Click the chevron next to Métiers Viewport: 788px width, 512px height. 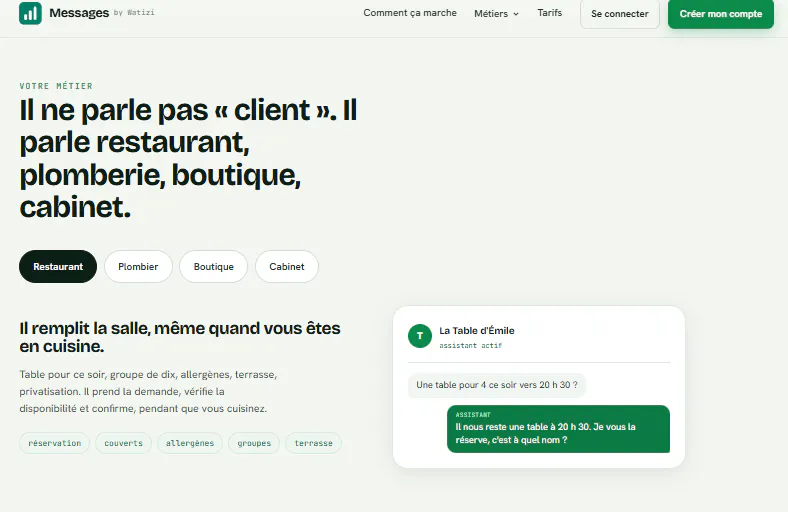516,14
